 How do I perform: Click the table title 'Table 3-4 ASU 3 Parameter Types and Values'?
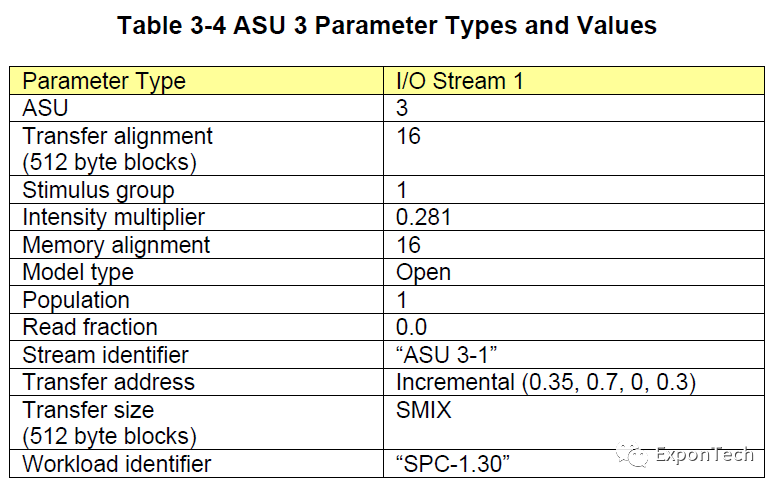387,26
